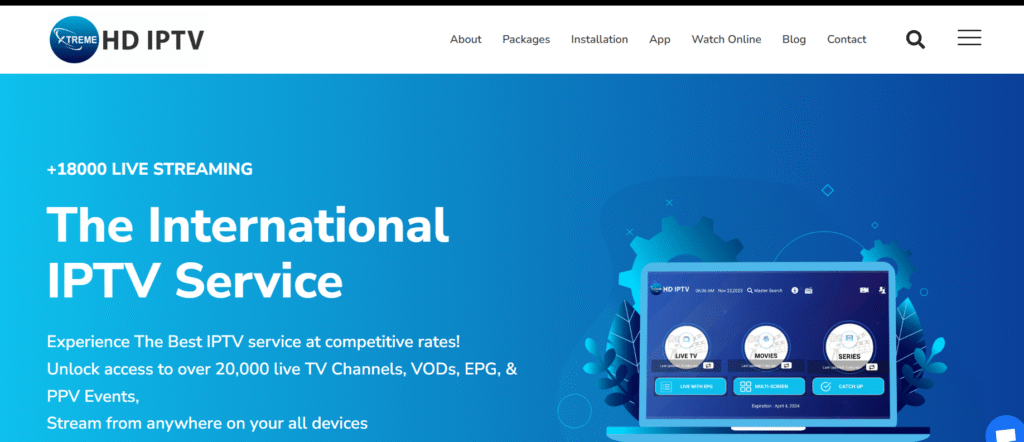Viewport: 1024px width, 442px height.
Task: Click the SERIES circle in laptop illustration
Action: click(849, 345)
